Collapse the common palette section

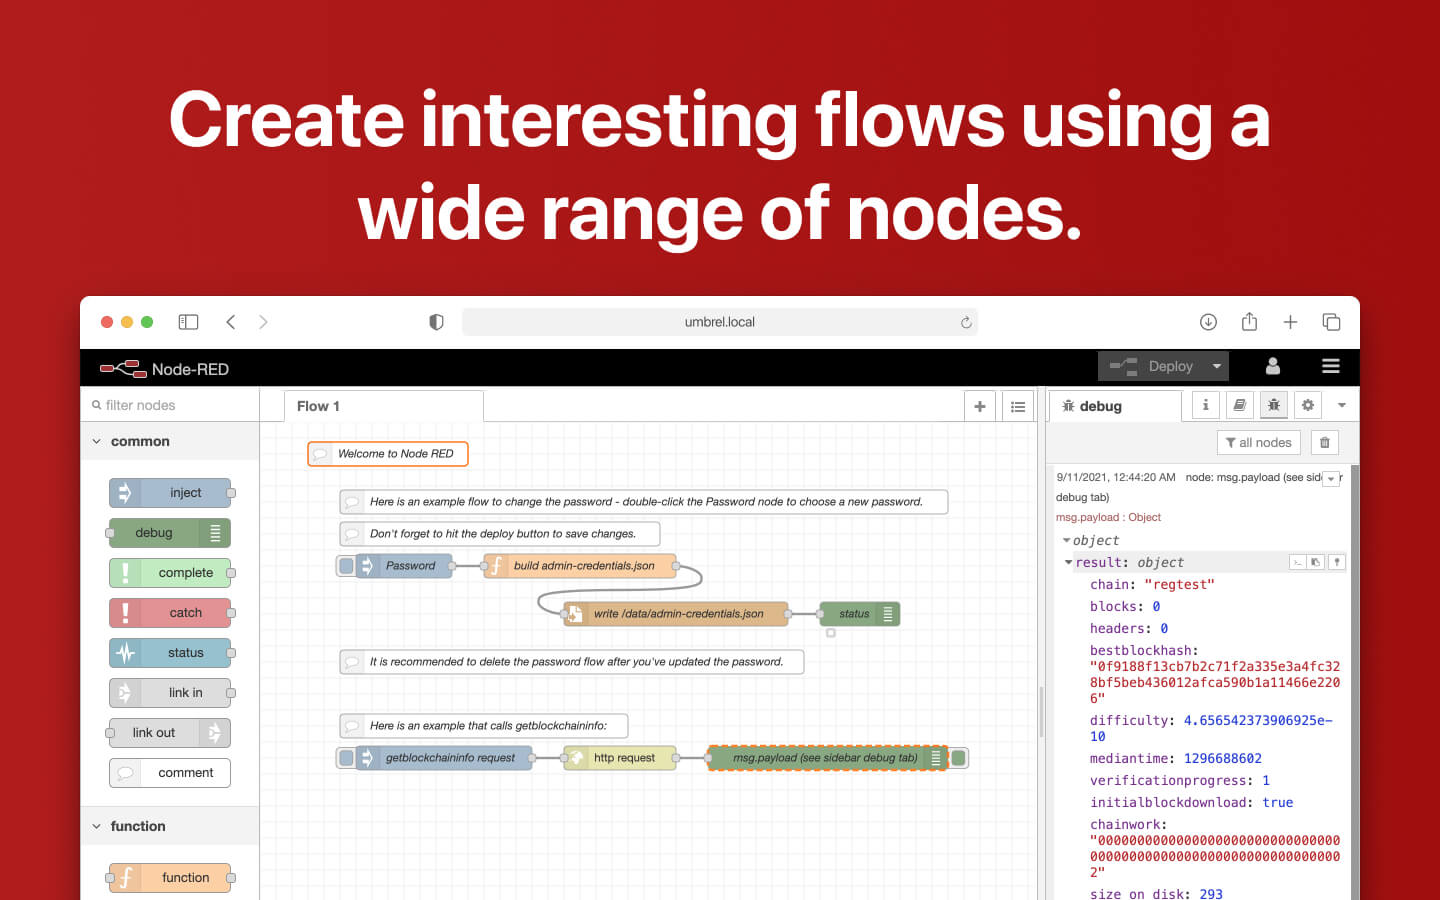point(97,441)
